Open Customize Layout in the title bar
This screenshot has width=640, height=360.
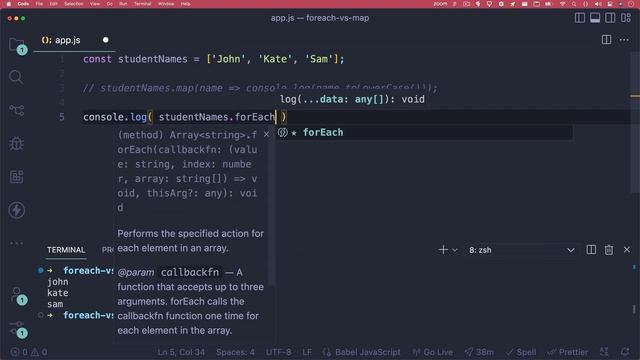pos(626,18)
